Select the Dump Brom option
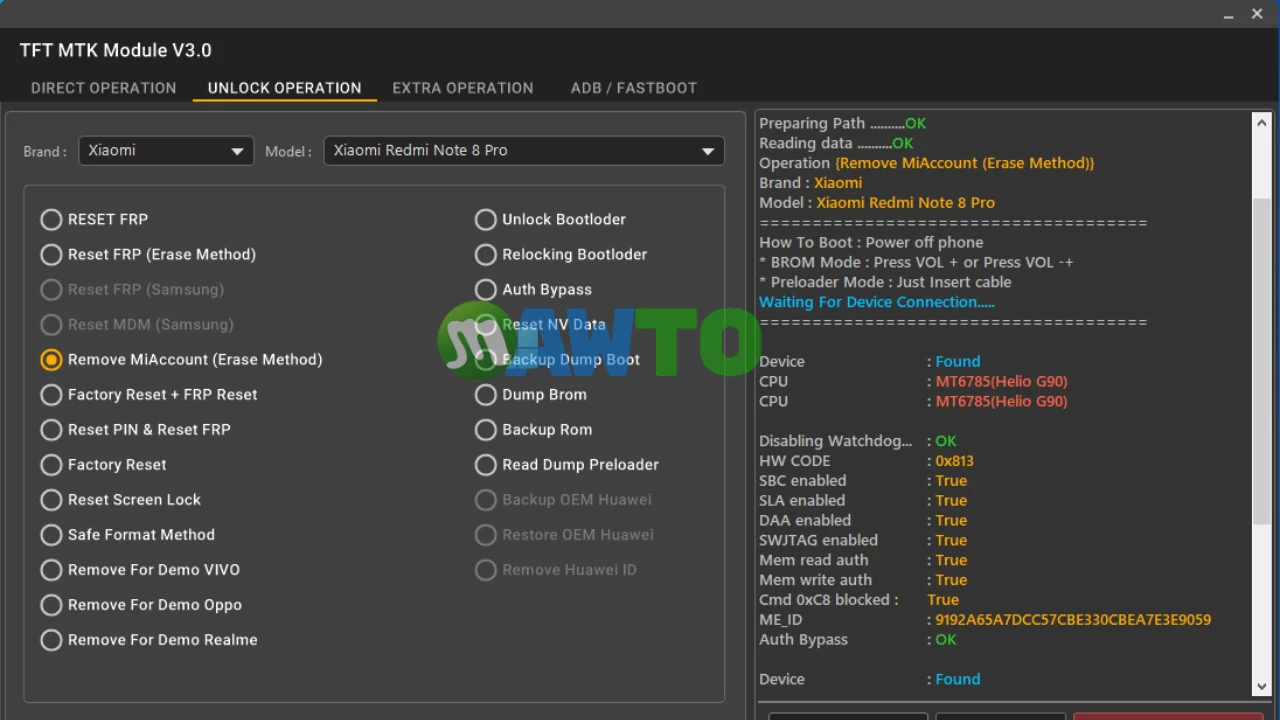This screenshot has height=720, width=1280. point(531,394)
